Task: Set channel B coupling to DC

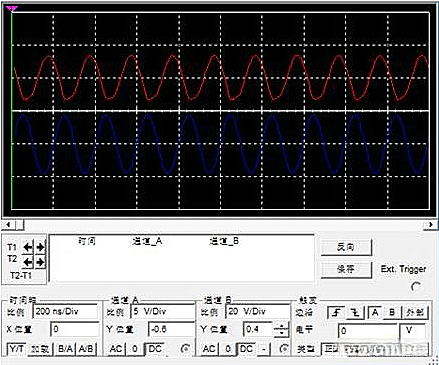Action: click(x=246, y=349)
